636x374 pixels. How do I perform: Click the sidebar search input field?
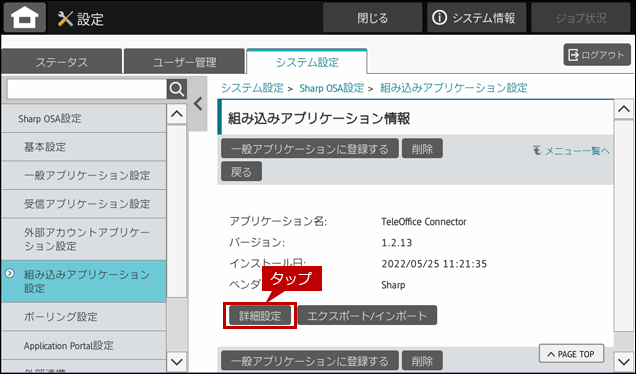87,89
